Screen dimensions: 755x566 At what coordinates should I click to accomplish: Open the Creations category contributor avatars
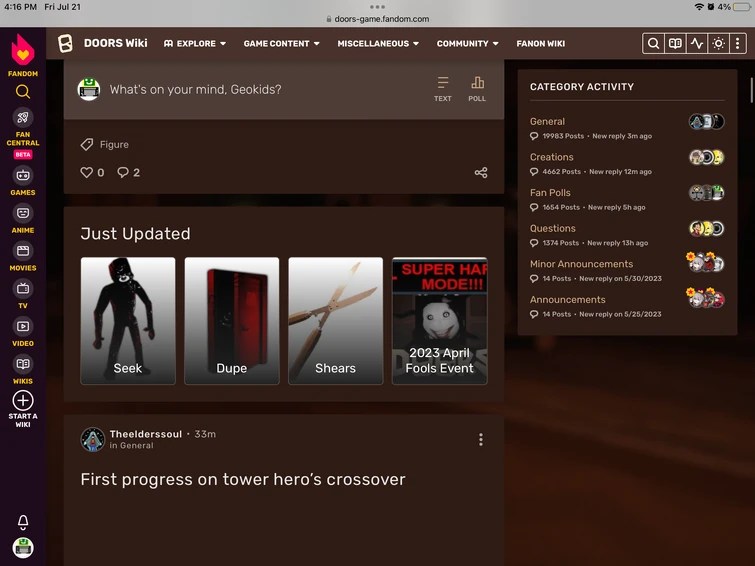[x=706, y=157]
